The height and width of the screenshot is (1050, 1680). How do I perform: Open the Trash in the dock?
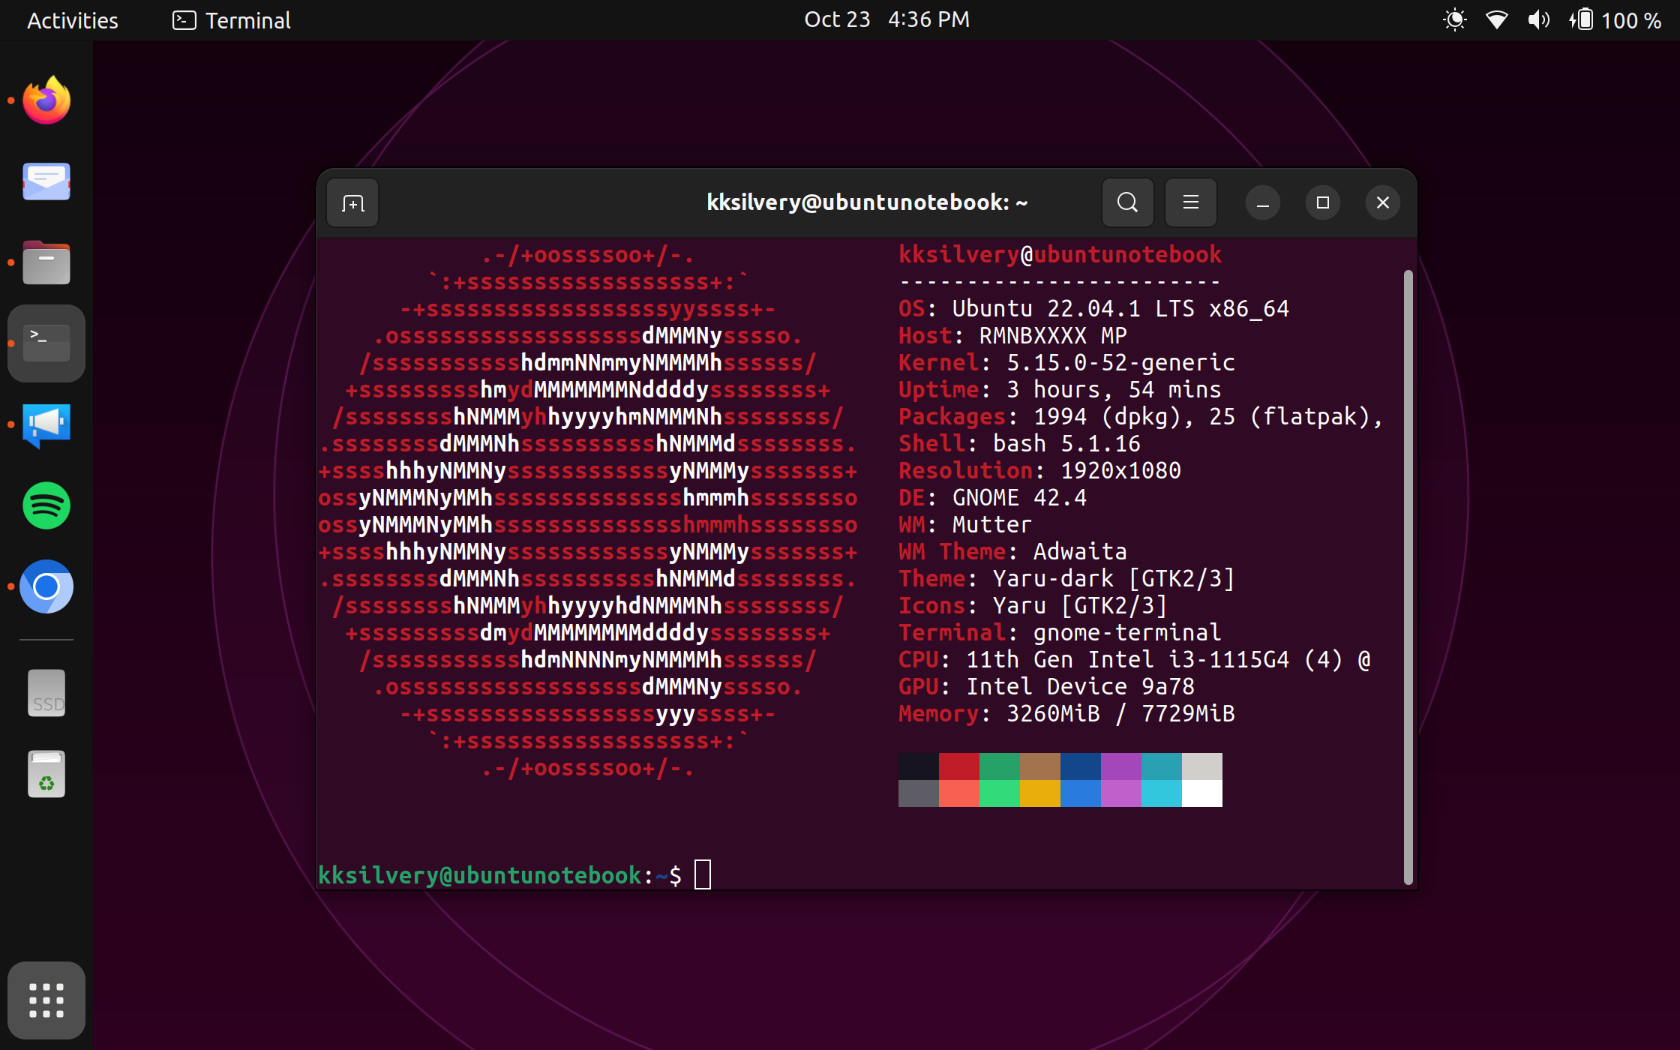coord(46,774)
